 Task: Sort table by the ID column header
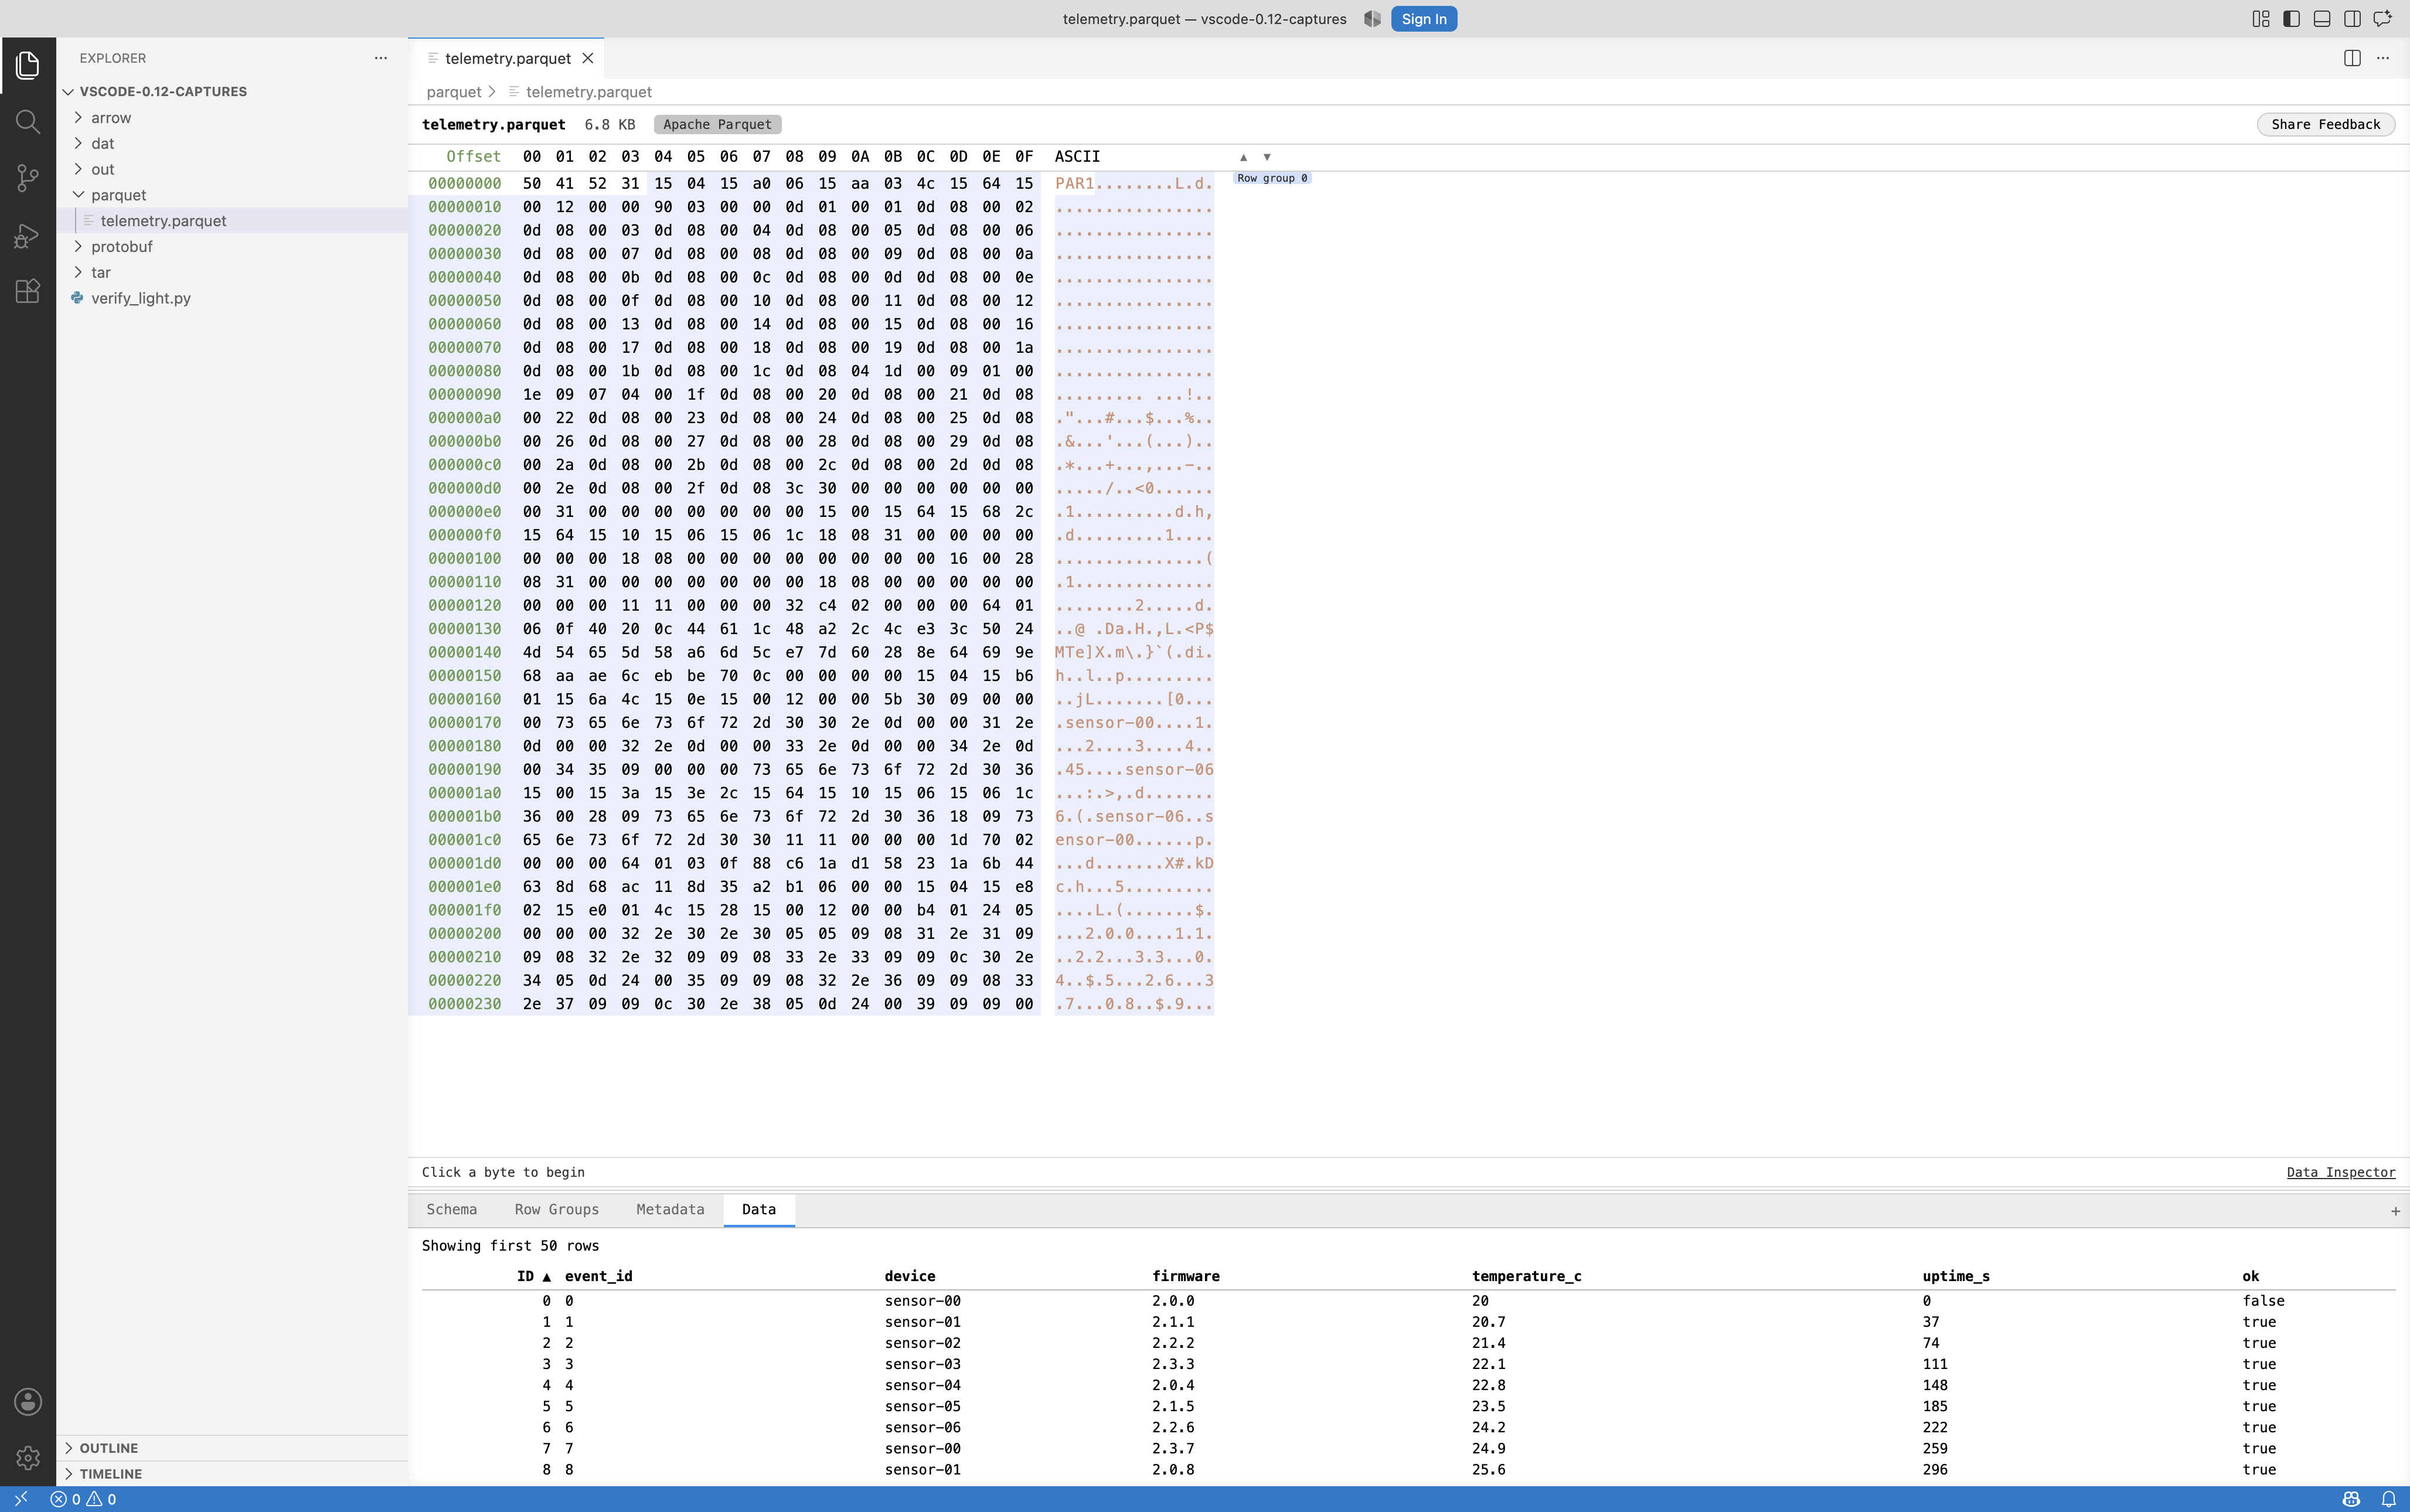pos(534,1276)
